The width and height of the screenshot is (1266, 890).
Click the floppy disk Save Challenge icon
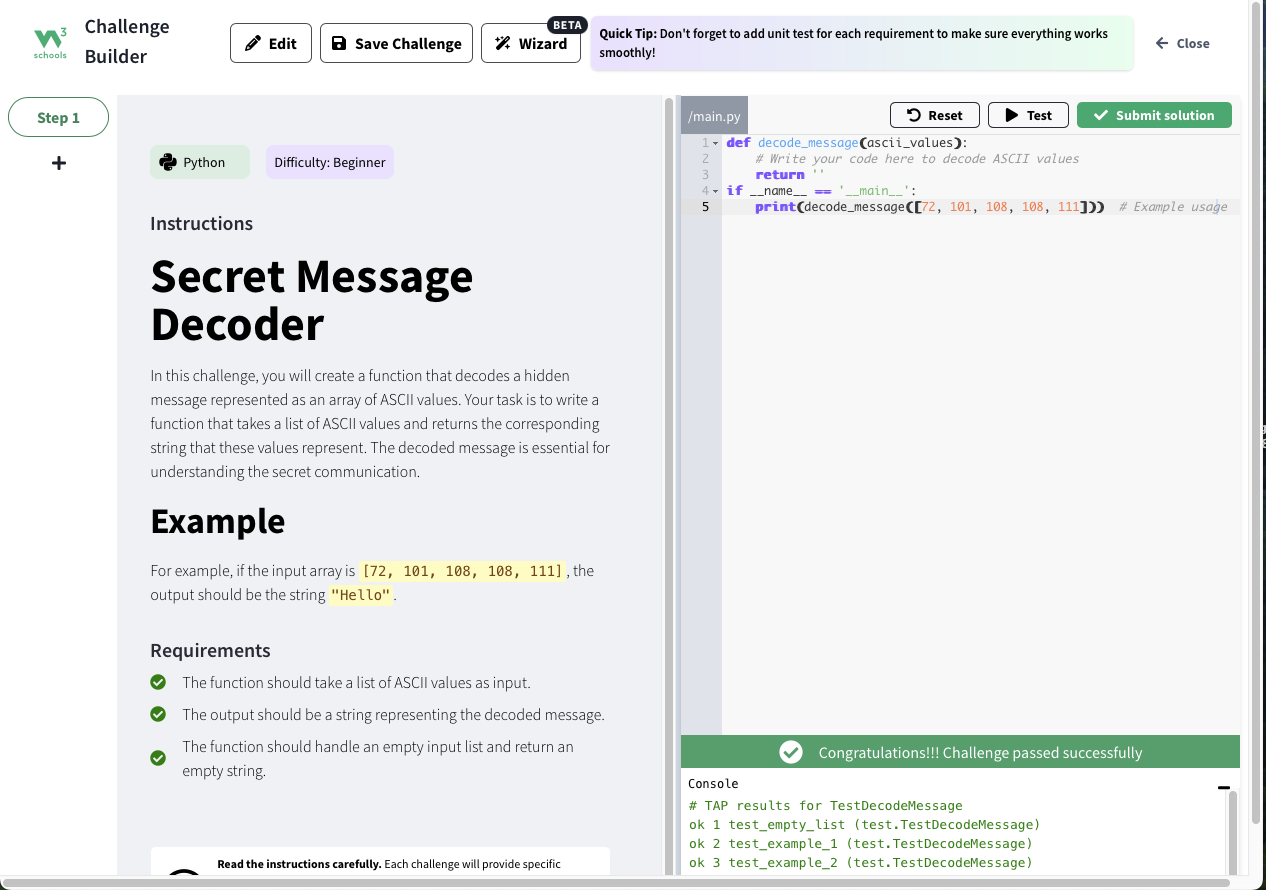(x=339, y=43)
